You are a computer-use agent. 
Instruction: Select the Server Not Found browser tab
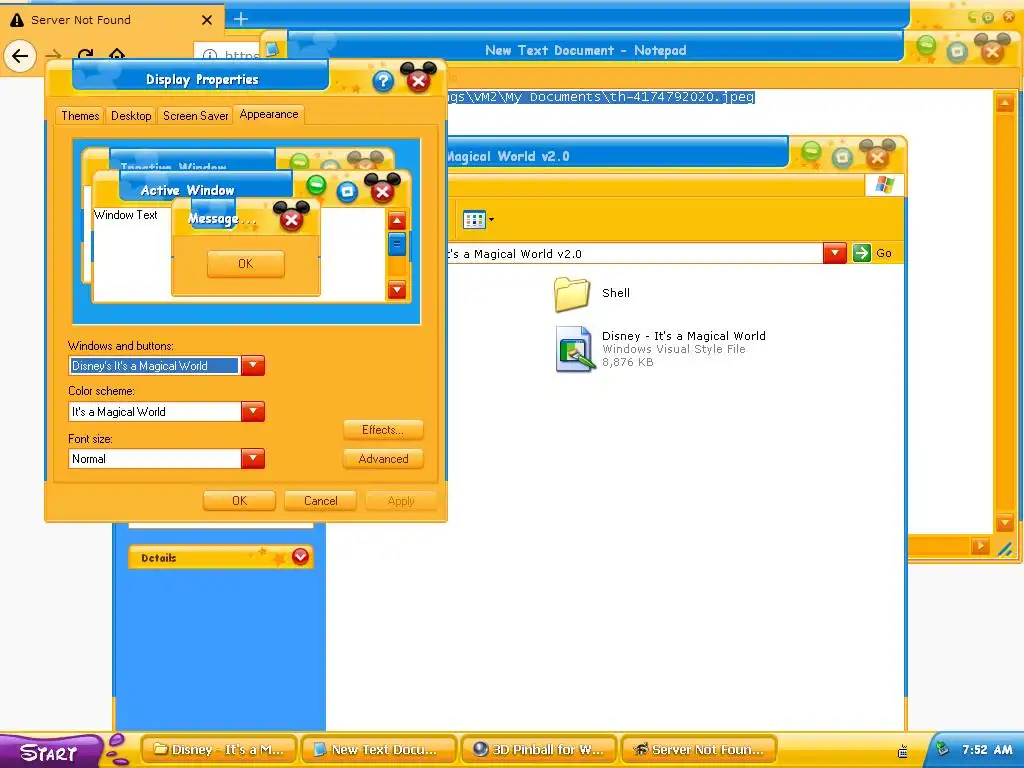(x=111, y=20)
